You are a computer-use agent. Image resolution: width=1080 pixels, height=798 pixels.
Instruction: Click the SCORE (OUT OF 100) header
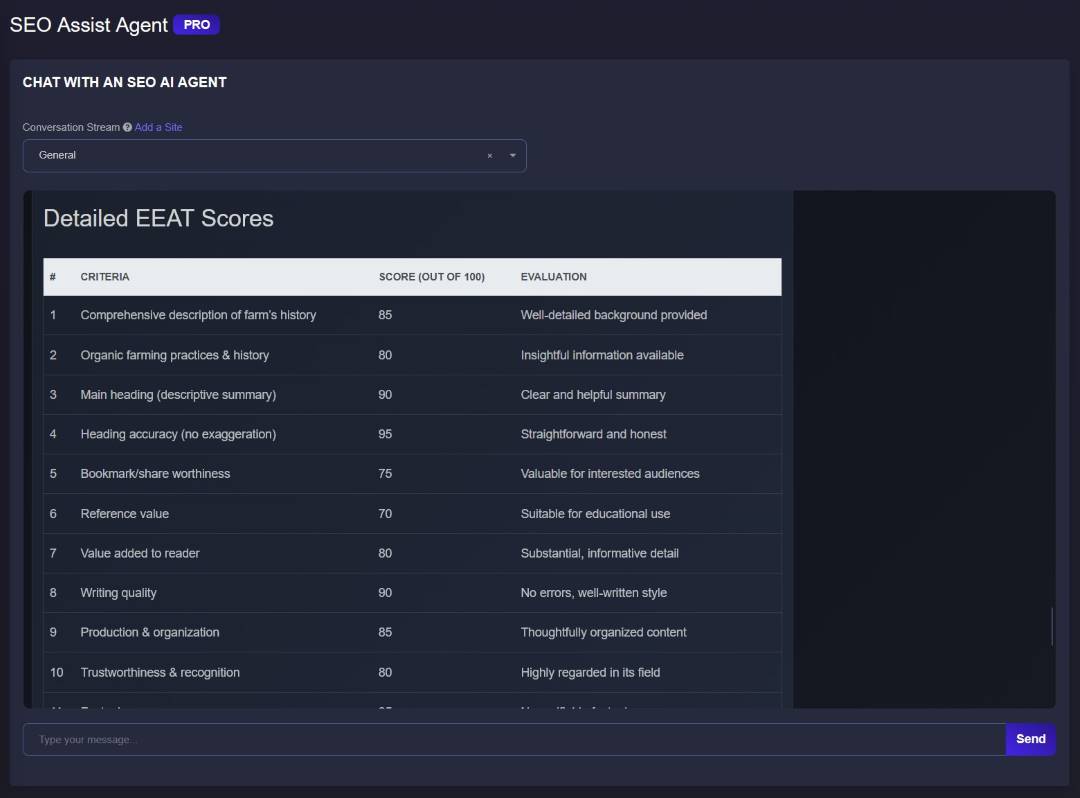432,277
